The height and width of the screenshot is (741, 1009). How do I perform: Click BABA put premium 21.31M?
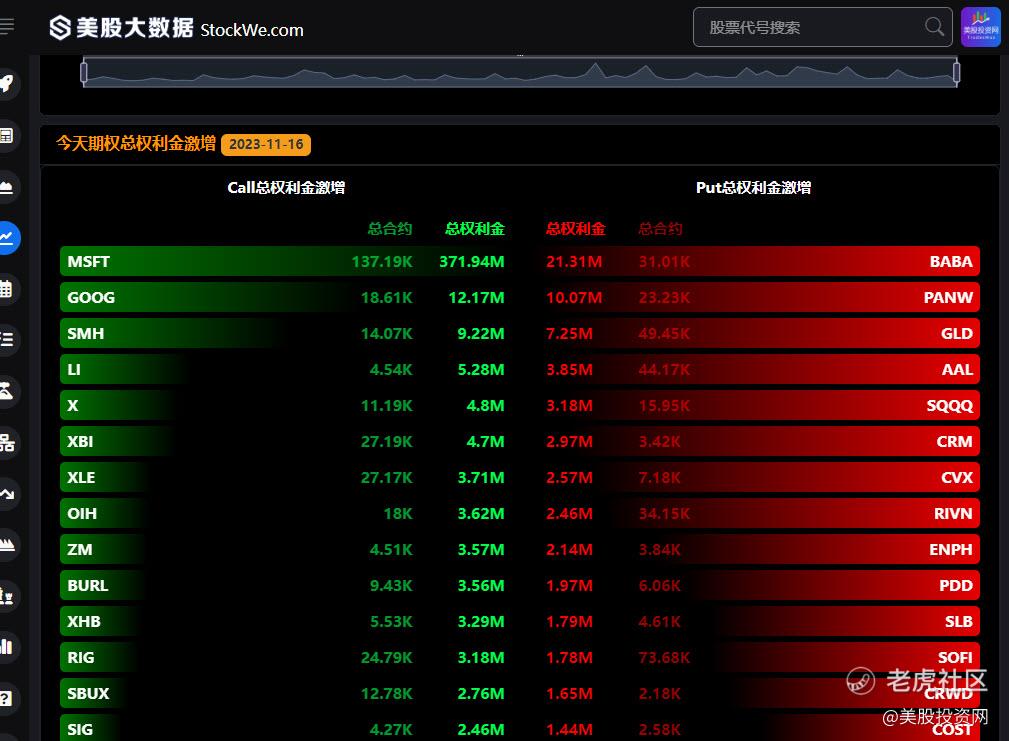tap(574, 262)
